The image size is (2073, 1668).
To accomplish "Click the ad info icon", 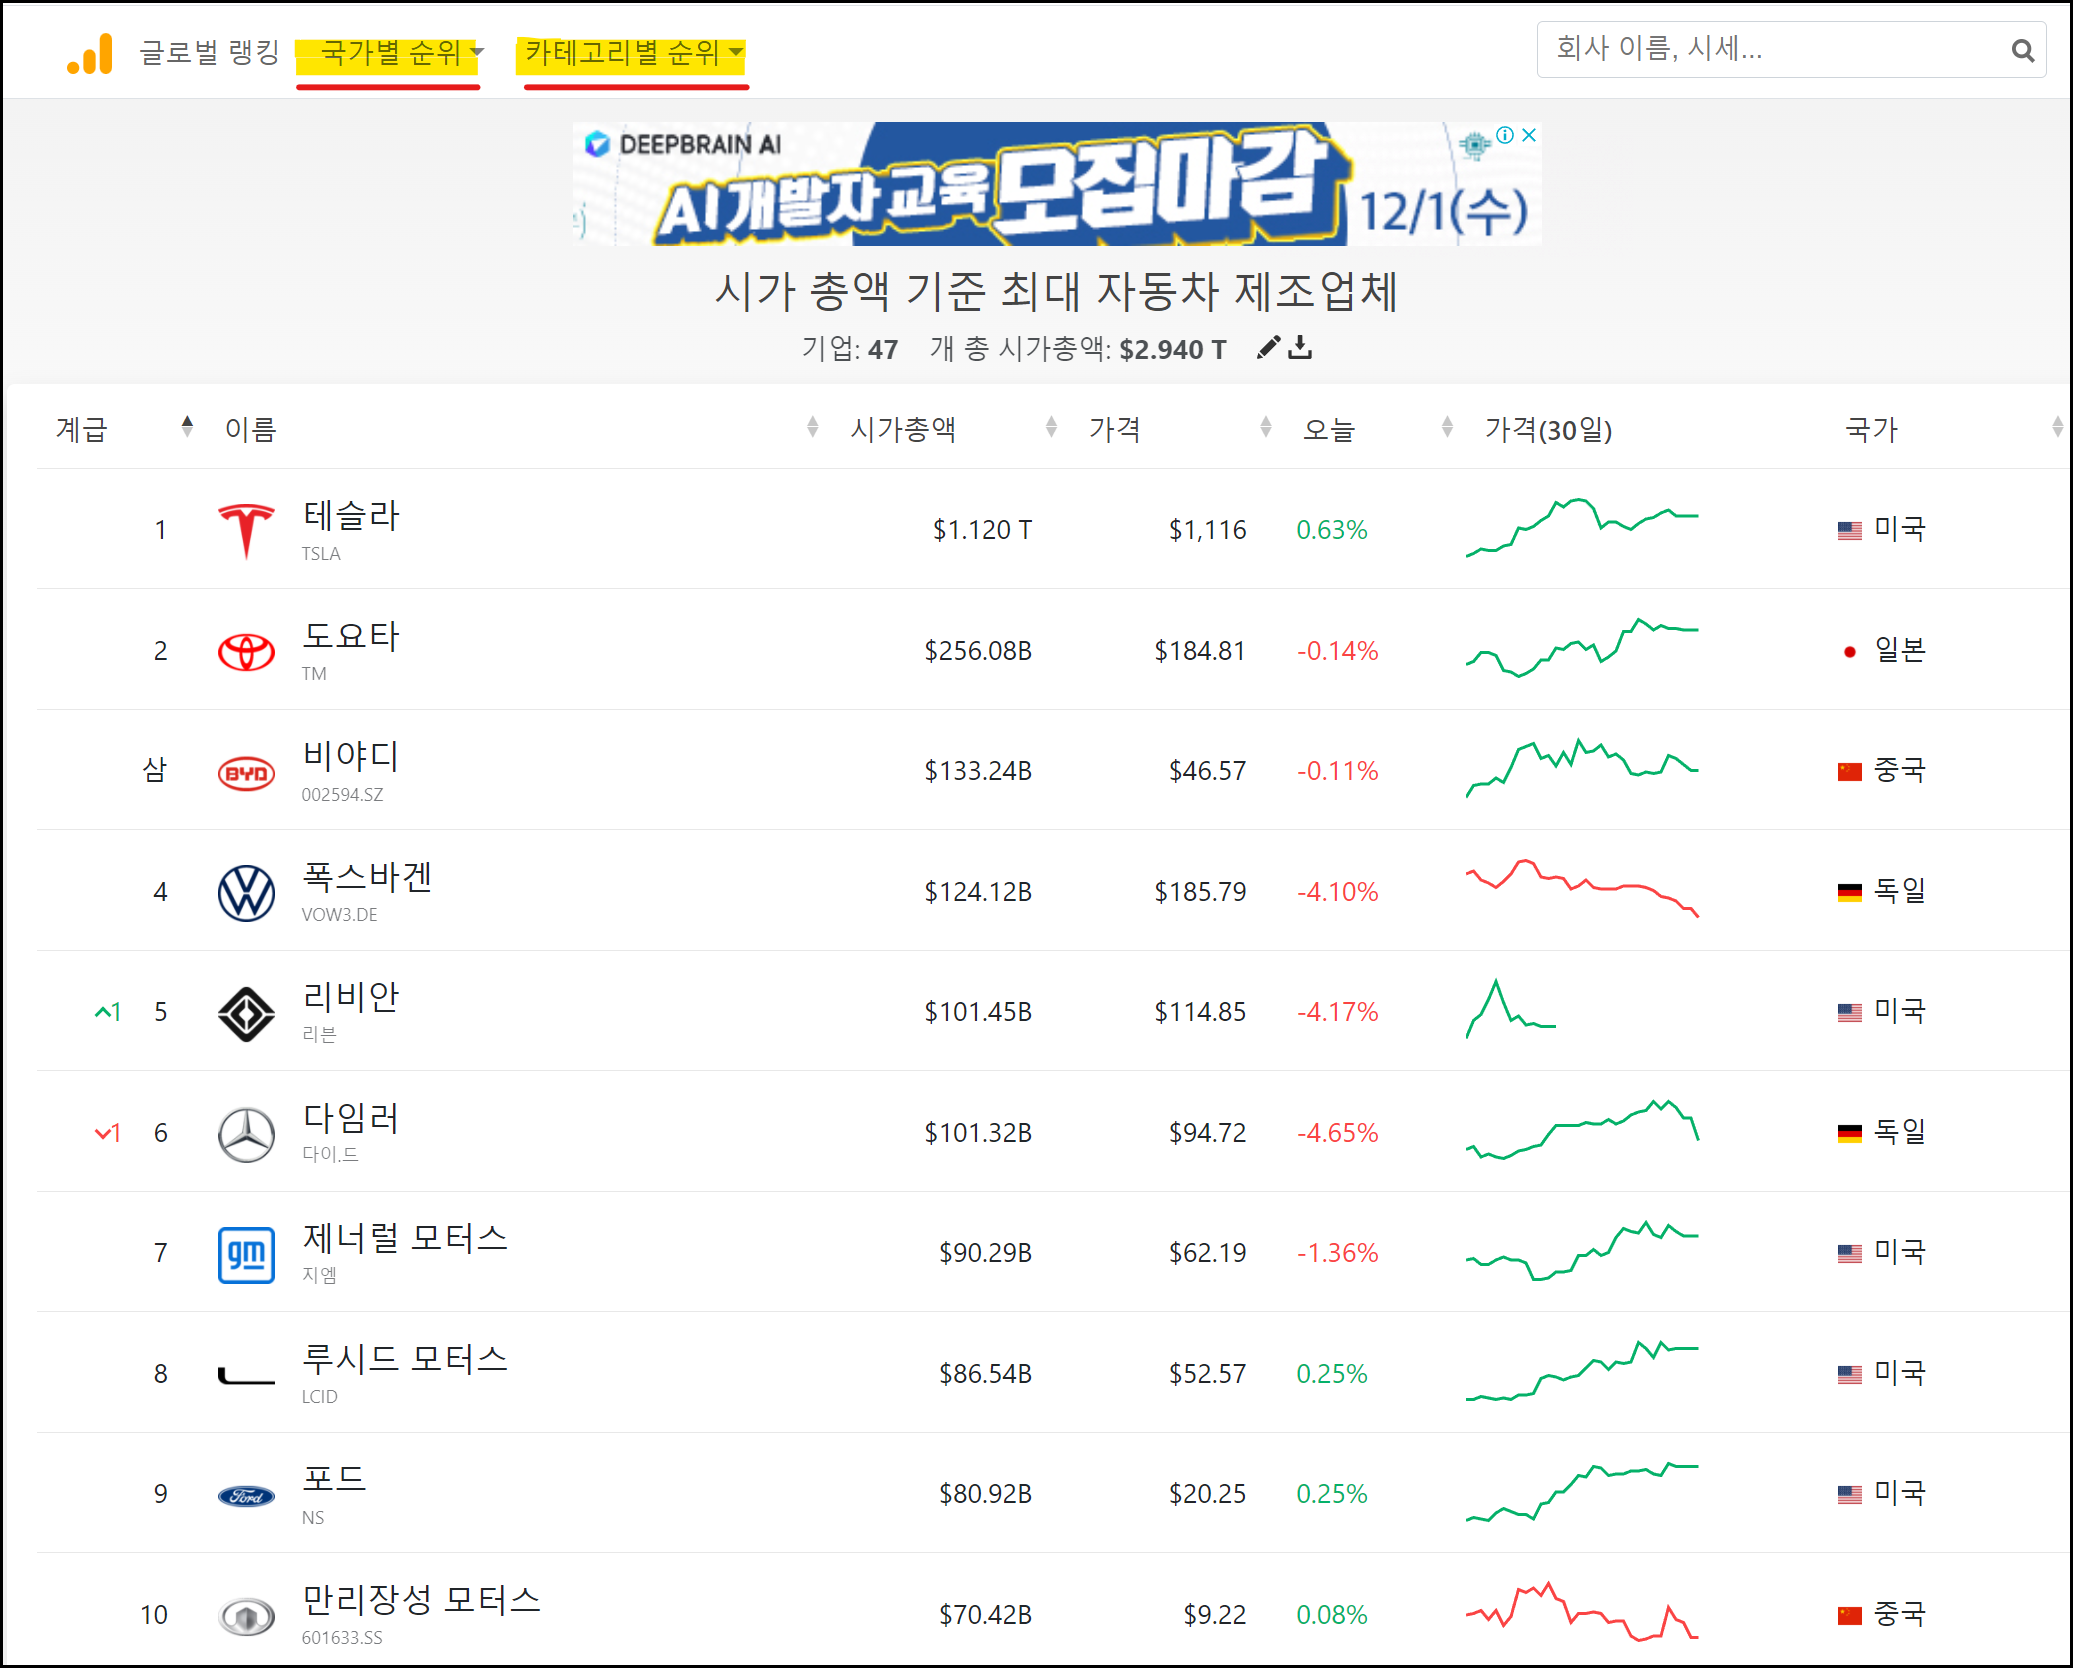I will [1505, 135].
